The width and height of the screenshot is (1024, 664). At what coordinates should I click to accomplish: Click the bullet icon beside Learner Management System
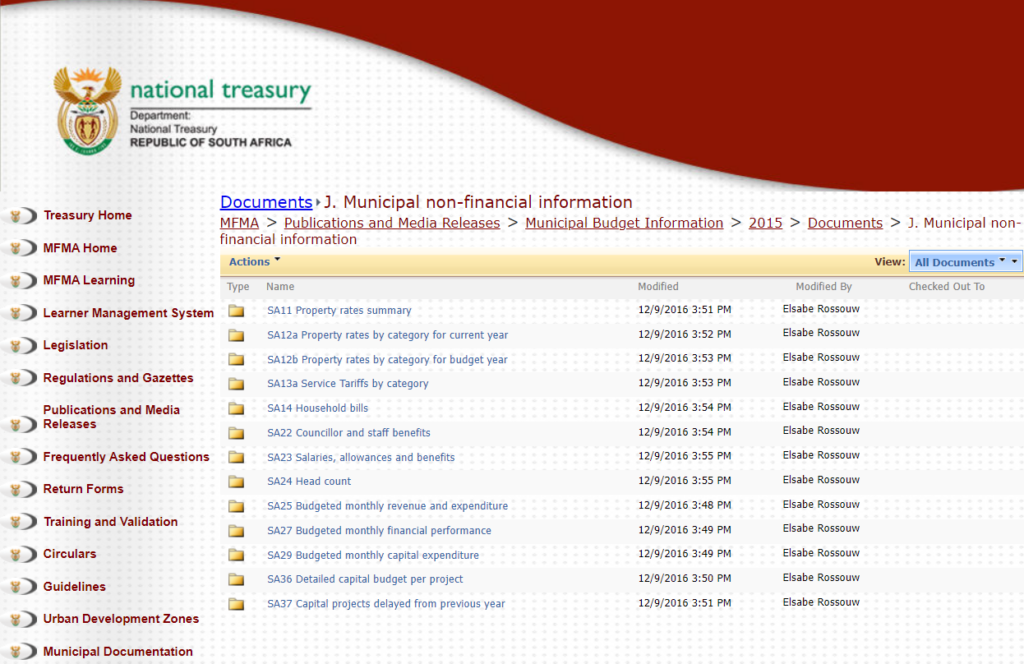pos(22,313)
